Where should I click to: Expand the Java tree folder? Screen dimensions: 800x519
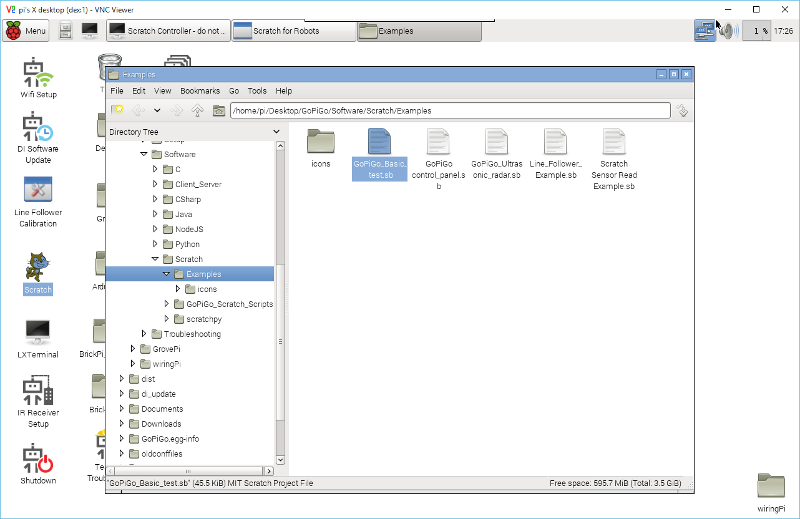155,214
